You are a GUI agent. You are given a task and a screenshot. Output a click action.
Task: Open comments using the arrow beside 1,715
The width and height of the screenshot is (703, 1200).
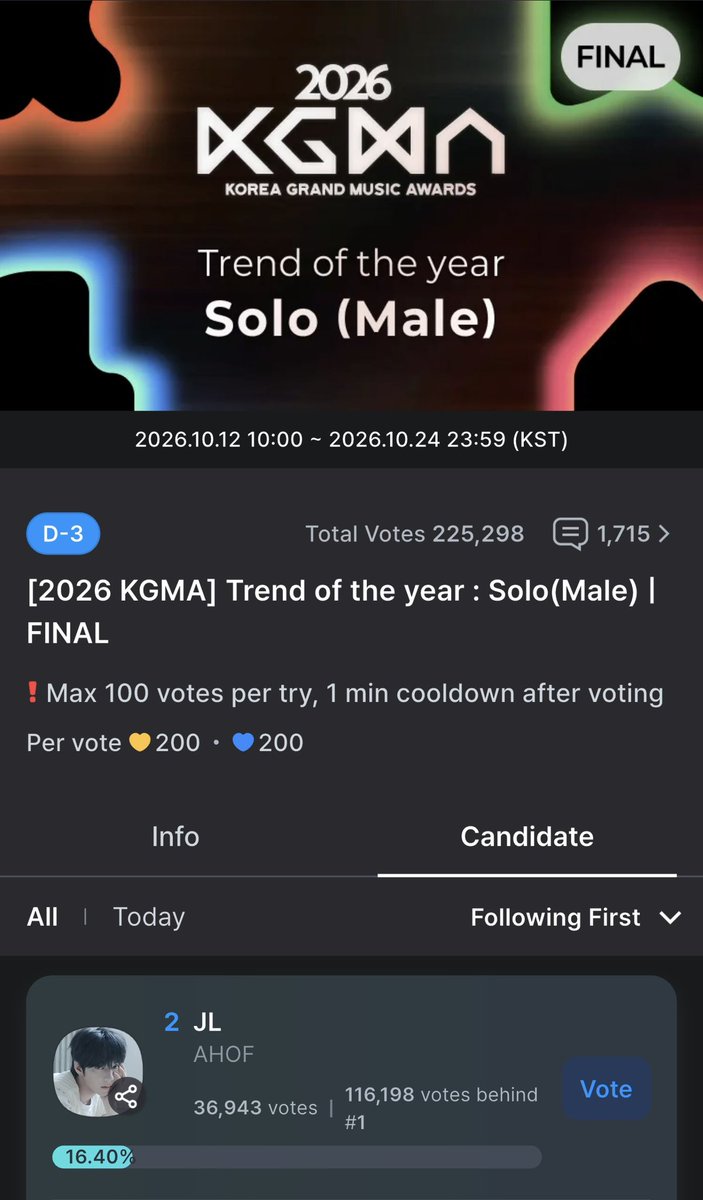tap(664, 535)
